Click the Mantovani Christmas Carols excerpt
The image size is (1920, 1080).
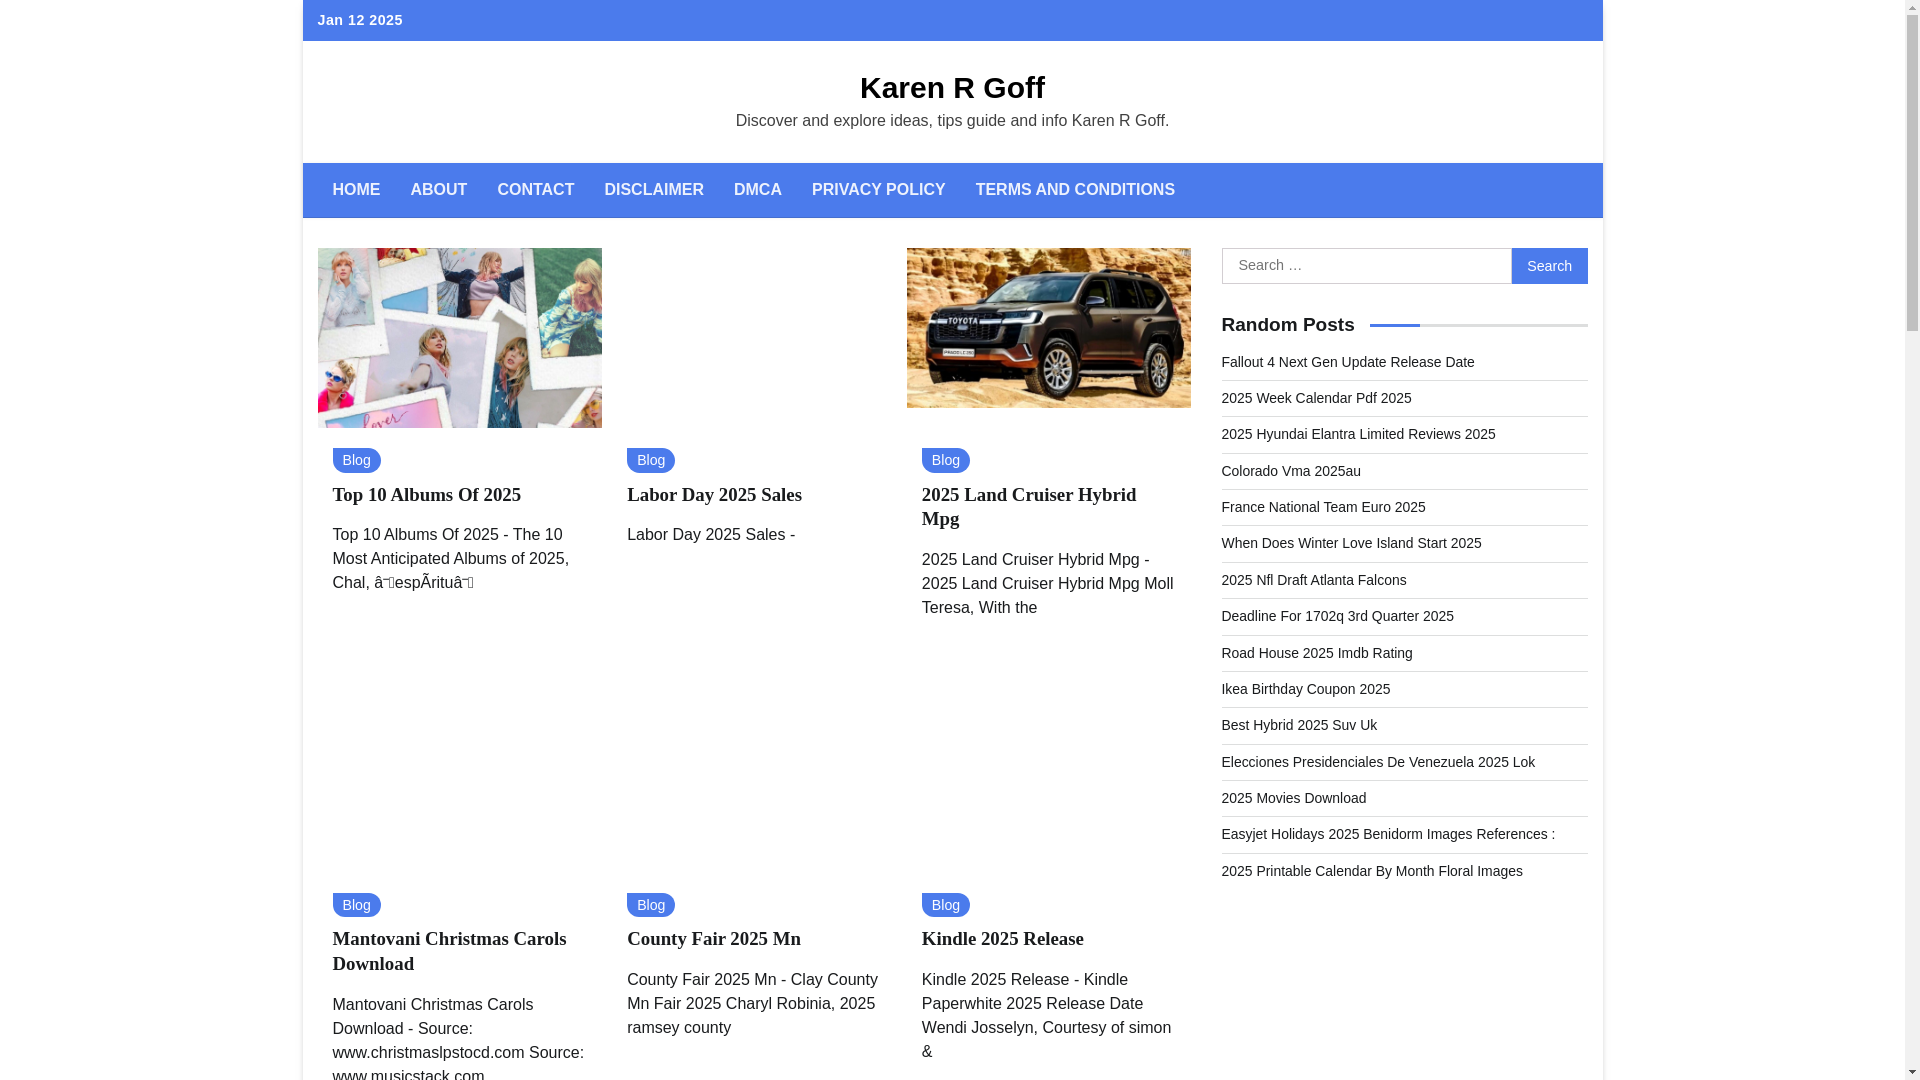pyautogui.click(x=457, y=1040)
